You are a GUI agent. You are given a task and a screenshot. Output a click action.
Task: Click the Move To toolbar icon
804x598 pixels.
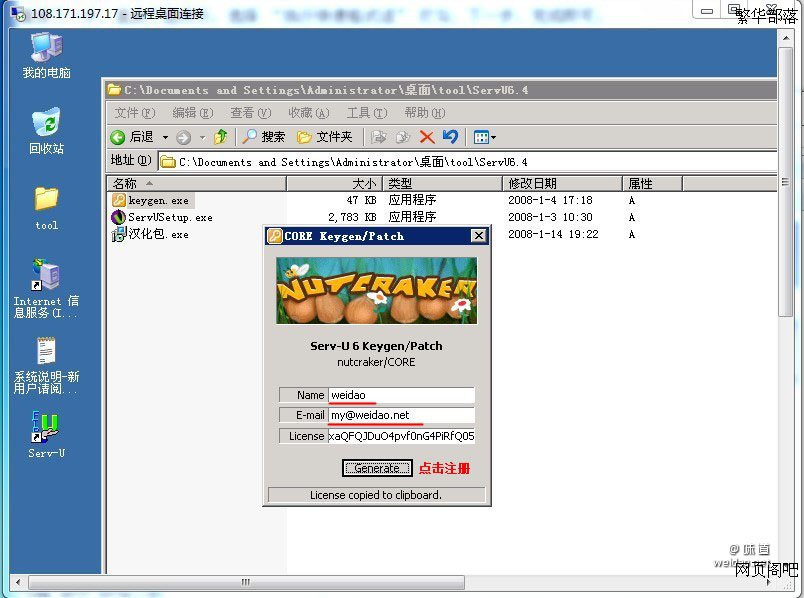pyautogui.click(x=378, y=137)
